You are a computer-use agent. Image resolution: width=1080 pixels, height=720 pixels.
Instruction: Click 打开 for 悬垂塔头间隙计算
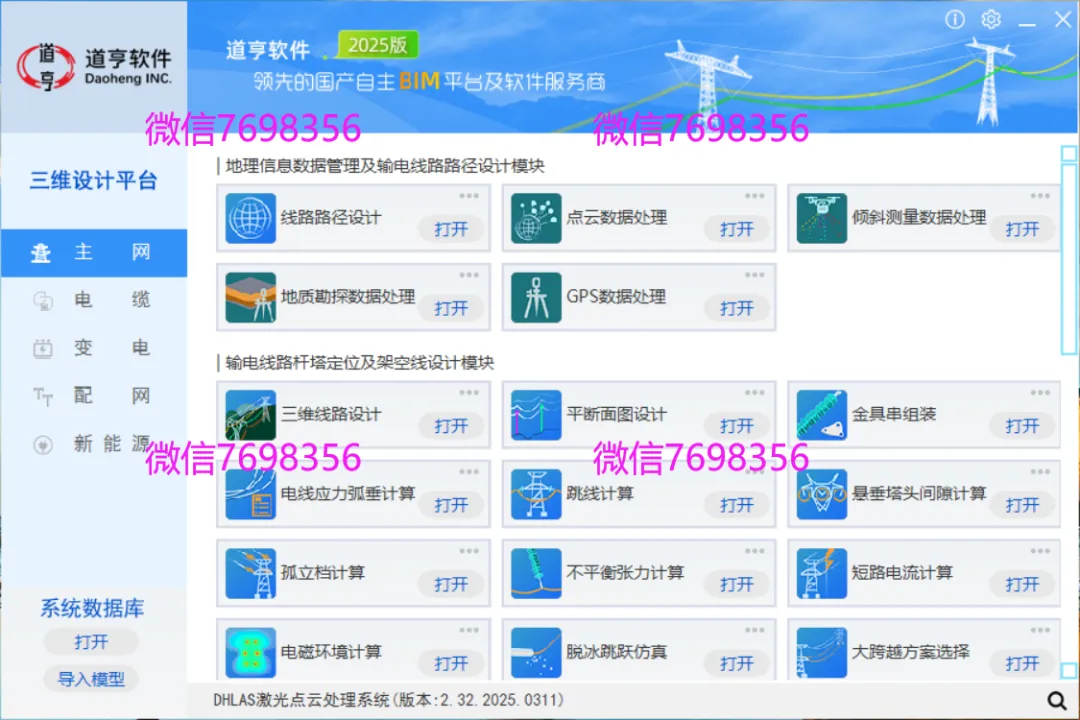[x=1022, y=506]
